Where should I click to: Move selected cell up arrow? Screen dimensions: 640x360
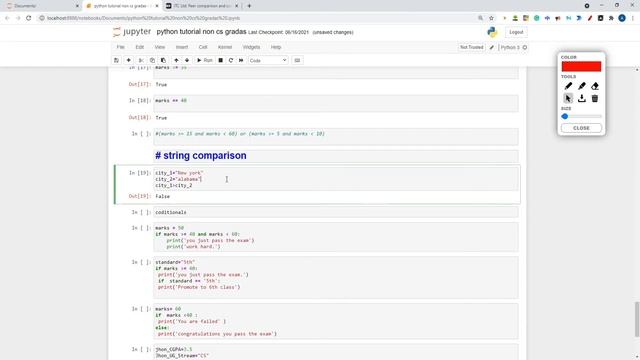(x=176, y=60)
